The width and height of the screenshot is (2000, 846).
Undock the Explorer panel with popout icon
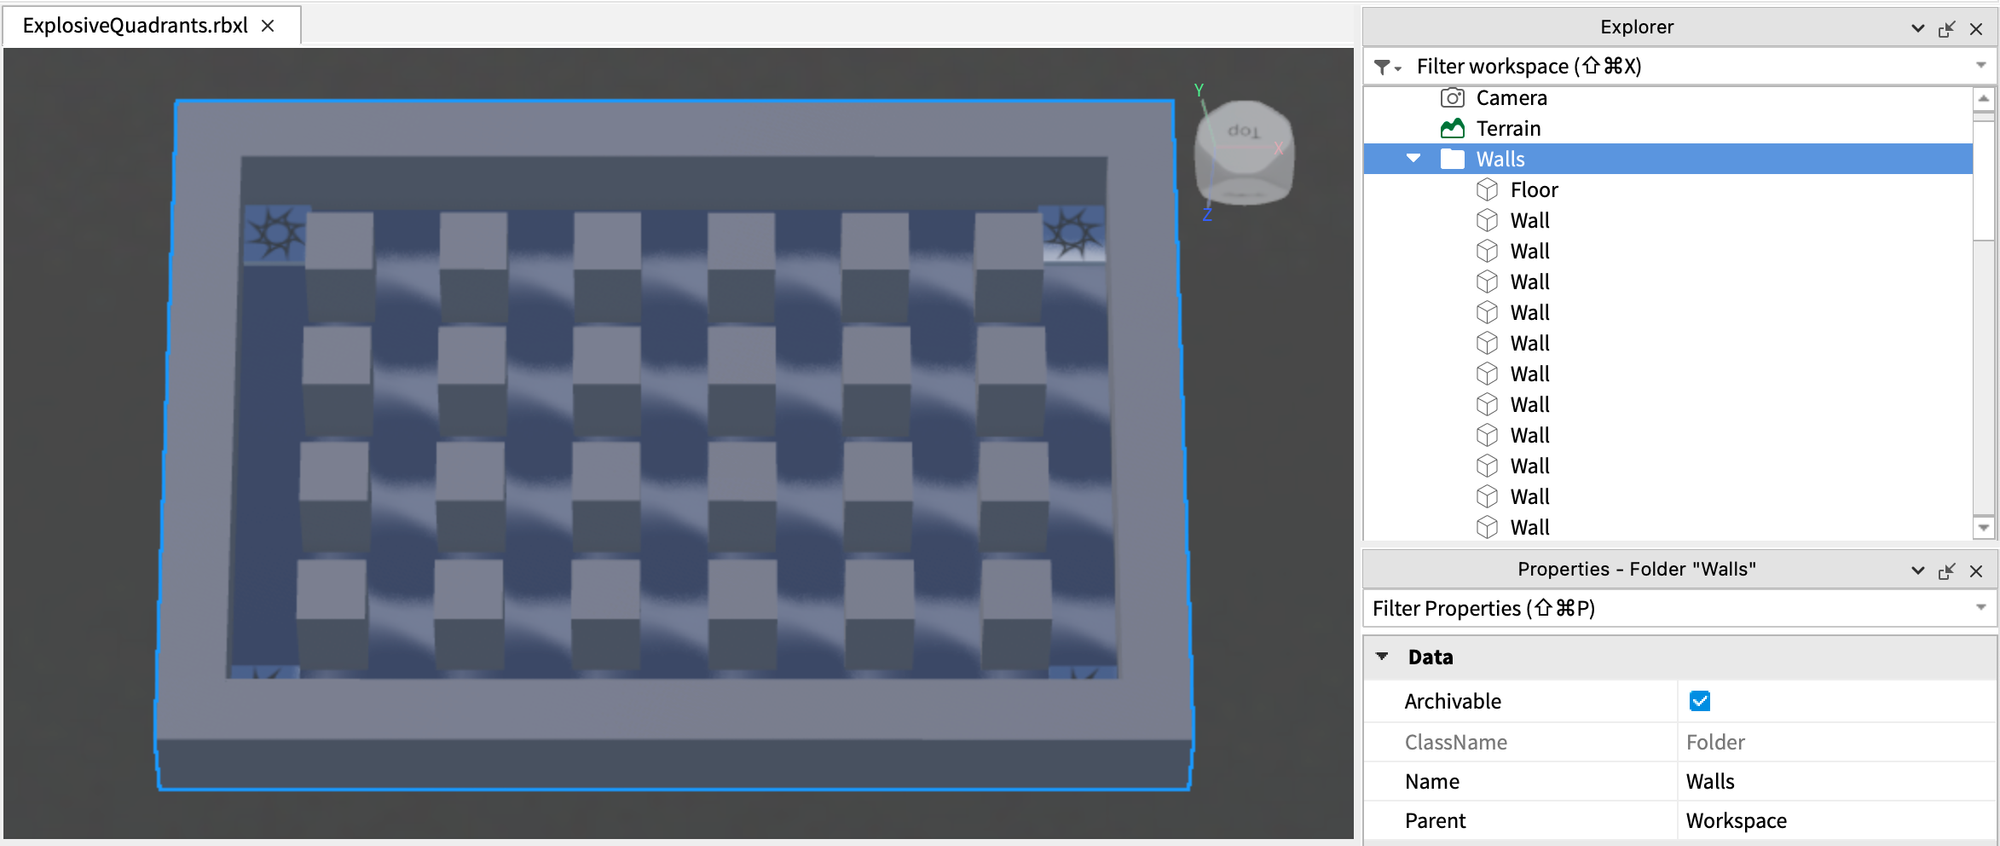click(1946, 29)
